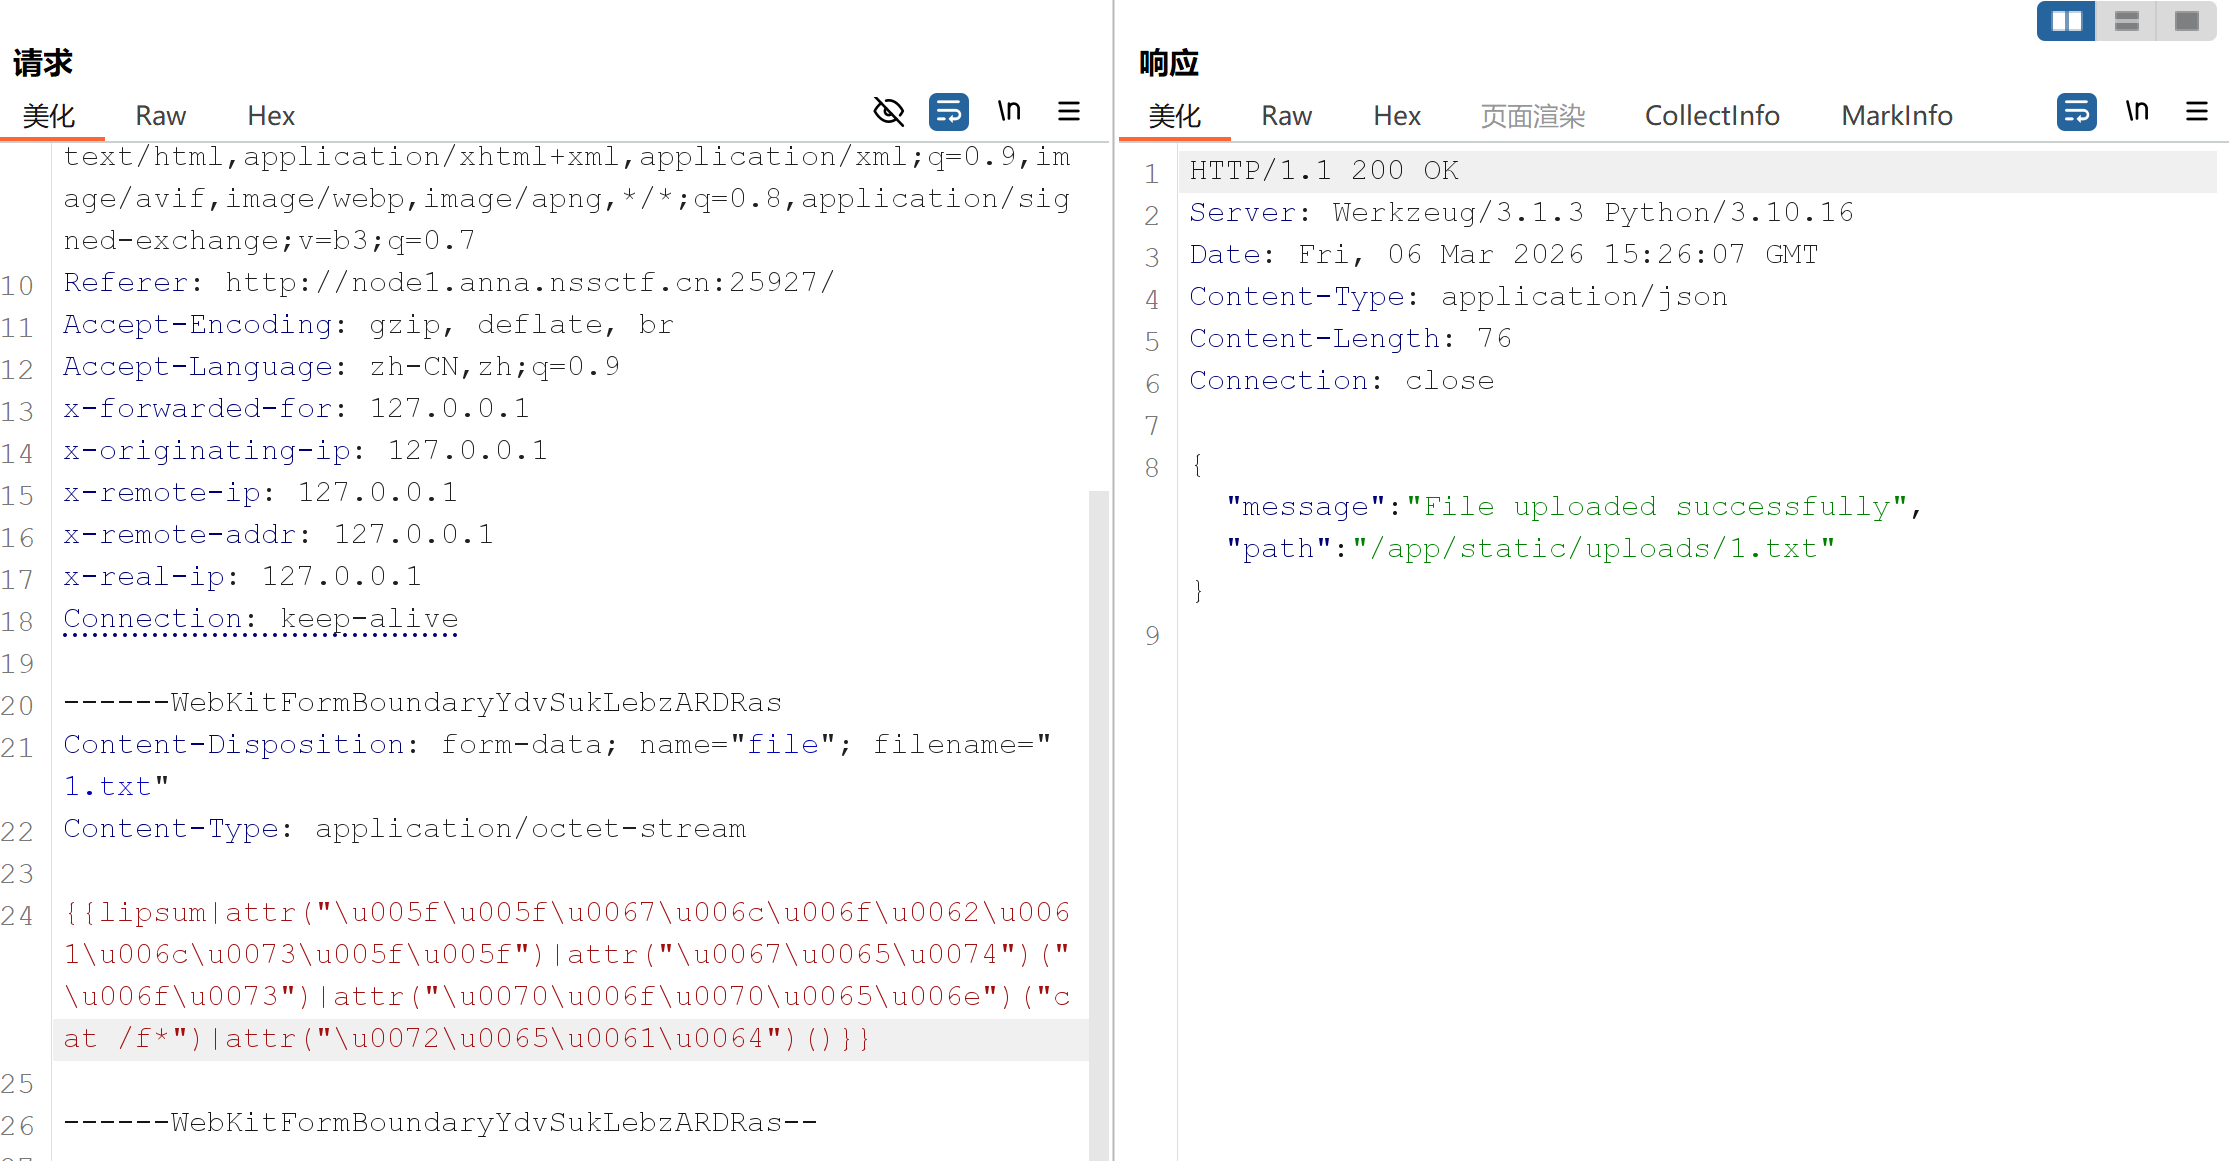The image size is (2229, 1161).
Task: Click the Referer header line in request
Action: tap(448, 283)
